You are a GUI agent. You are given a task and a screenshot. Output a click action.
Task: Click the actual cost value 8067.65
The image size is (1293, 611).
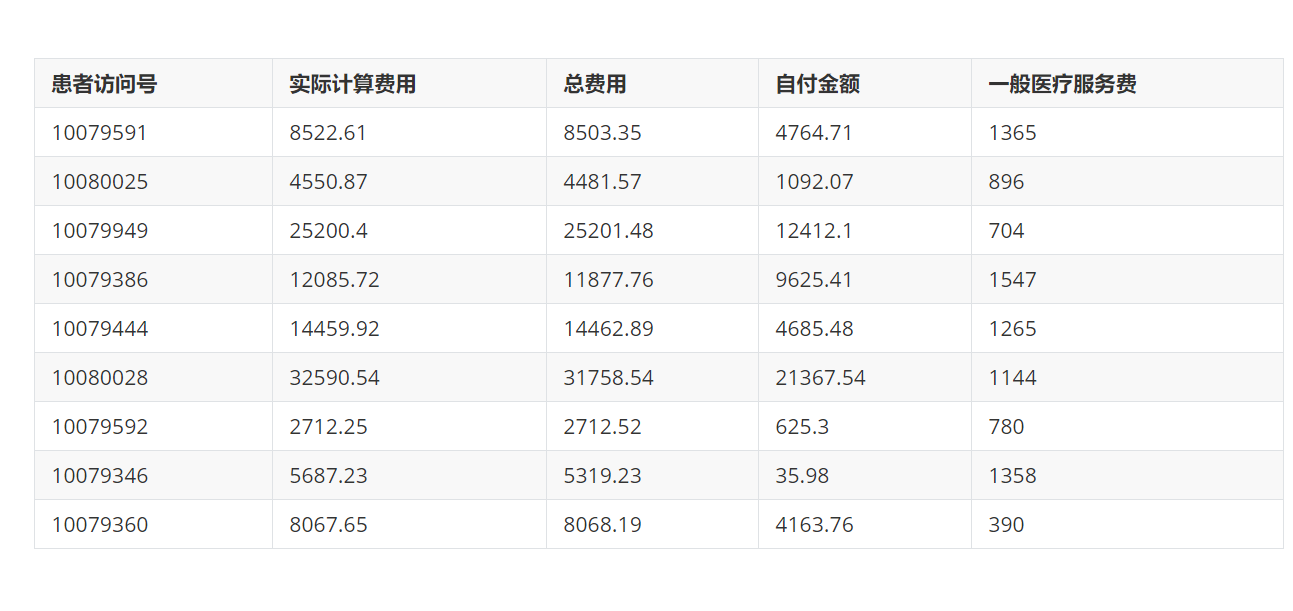(x=328, y=525)
